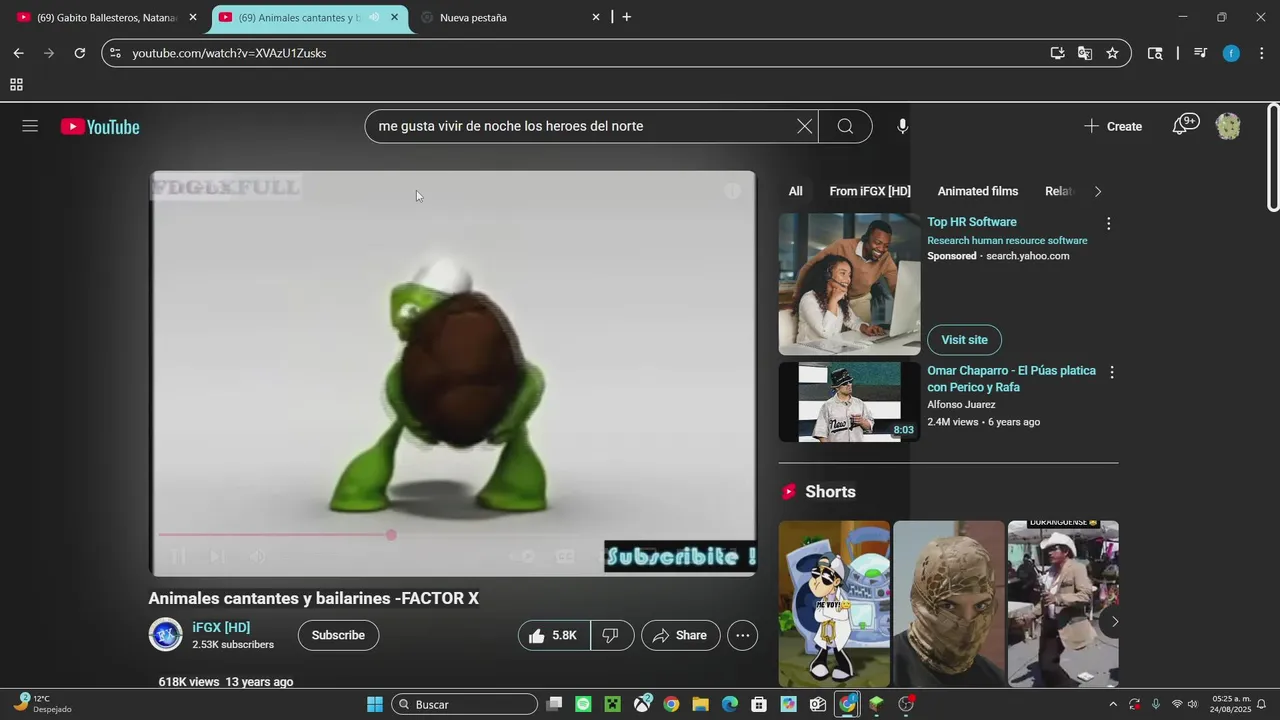Select the Animated films chip
Viewport: 1280px width, 720px height.
pyautogui.click(x=978, y=191)
